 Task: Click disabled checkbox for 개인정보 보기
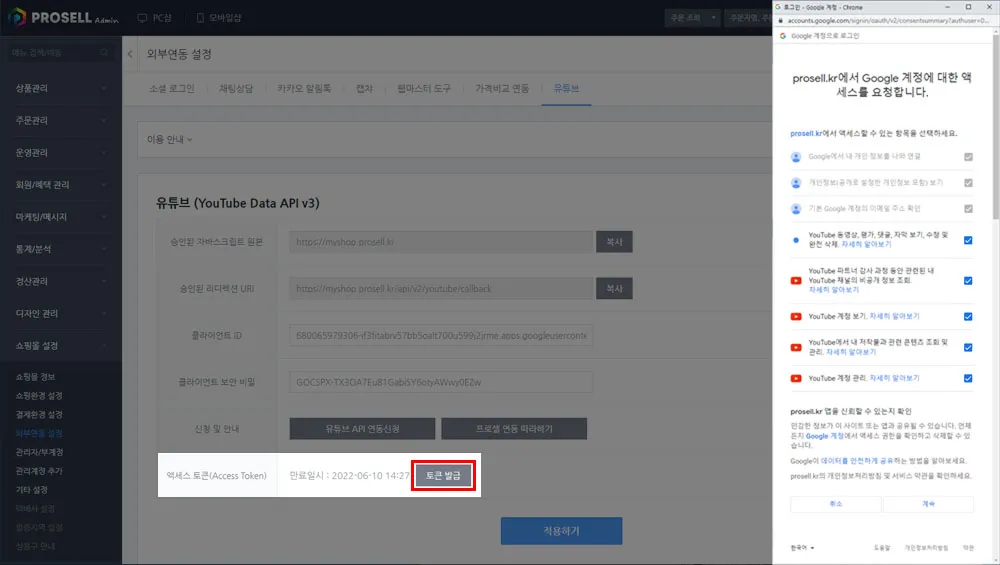click(x=968, y=183)
